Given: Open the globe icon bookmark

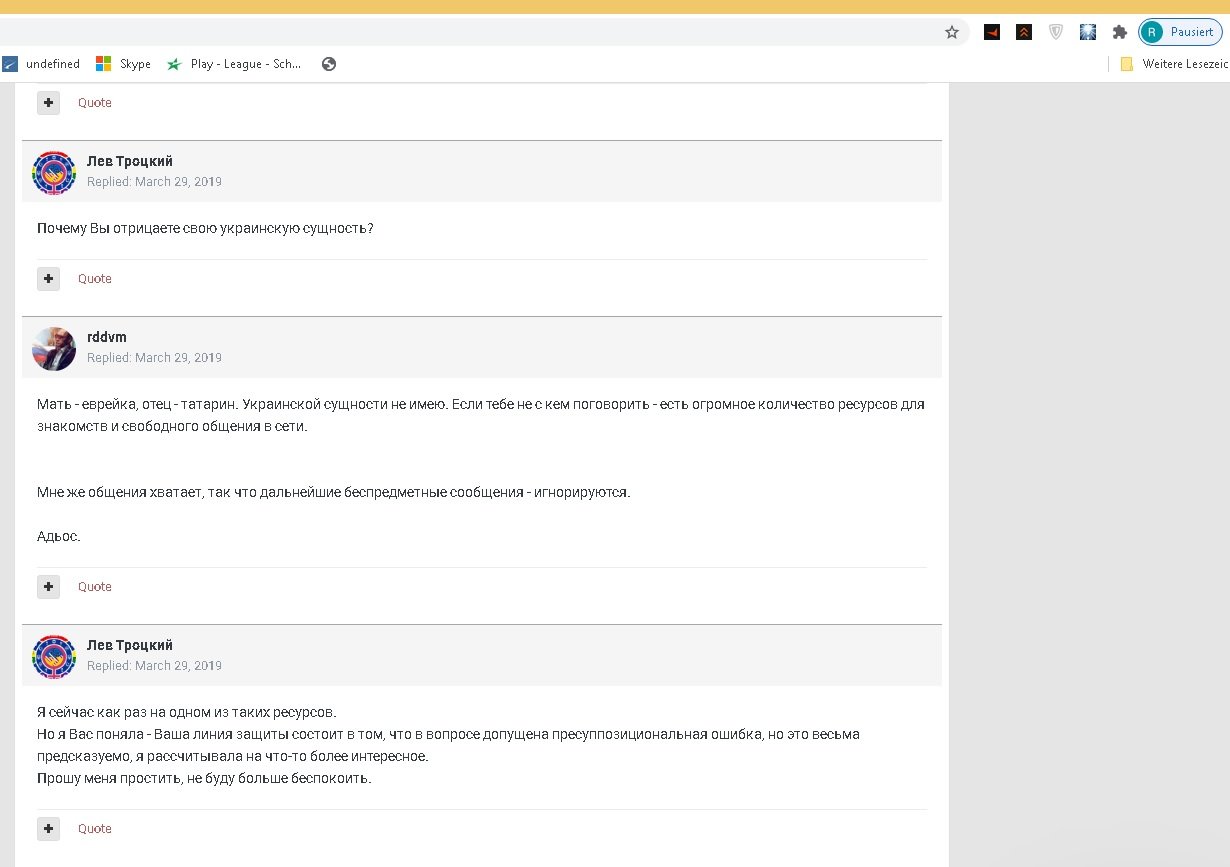Looking at the screenshot, I should [328, 64].
